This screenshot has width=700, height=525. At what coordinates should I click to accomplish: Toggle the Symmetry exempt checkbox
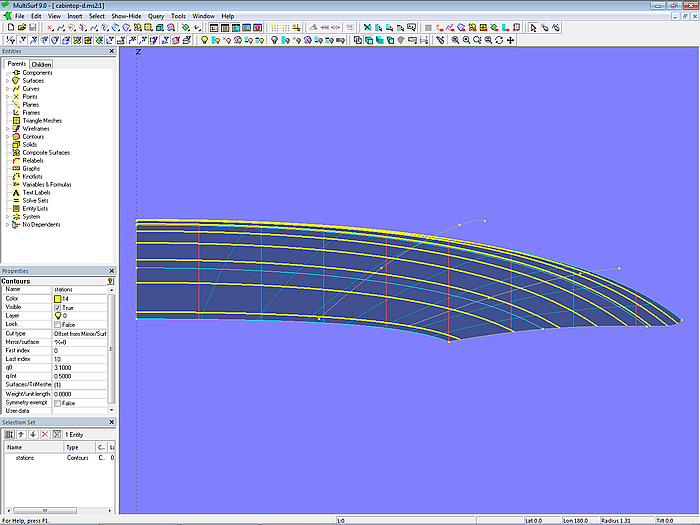coord(57,402)
